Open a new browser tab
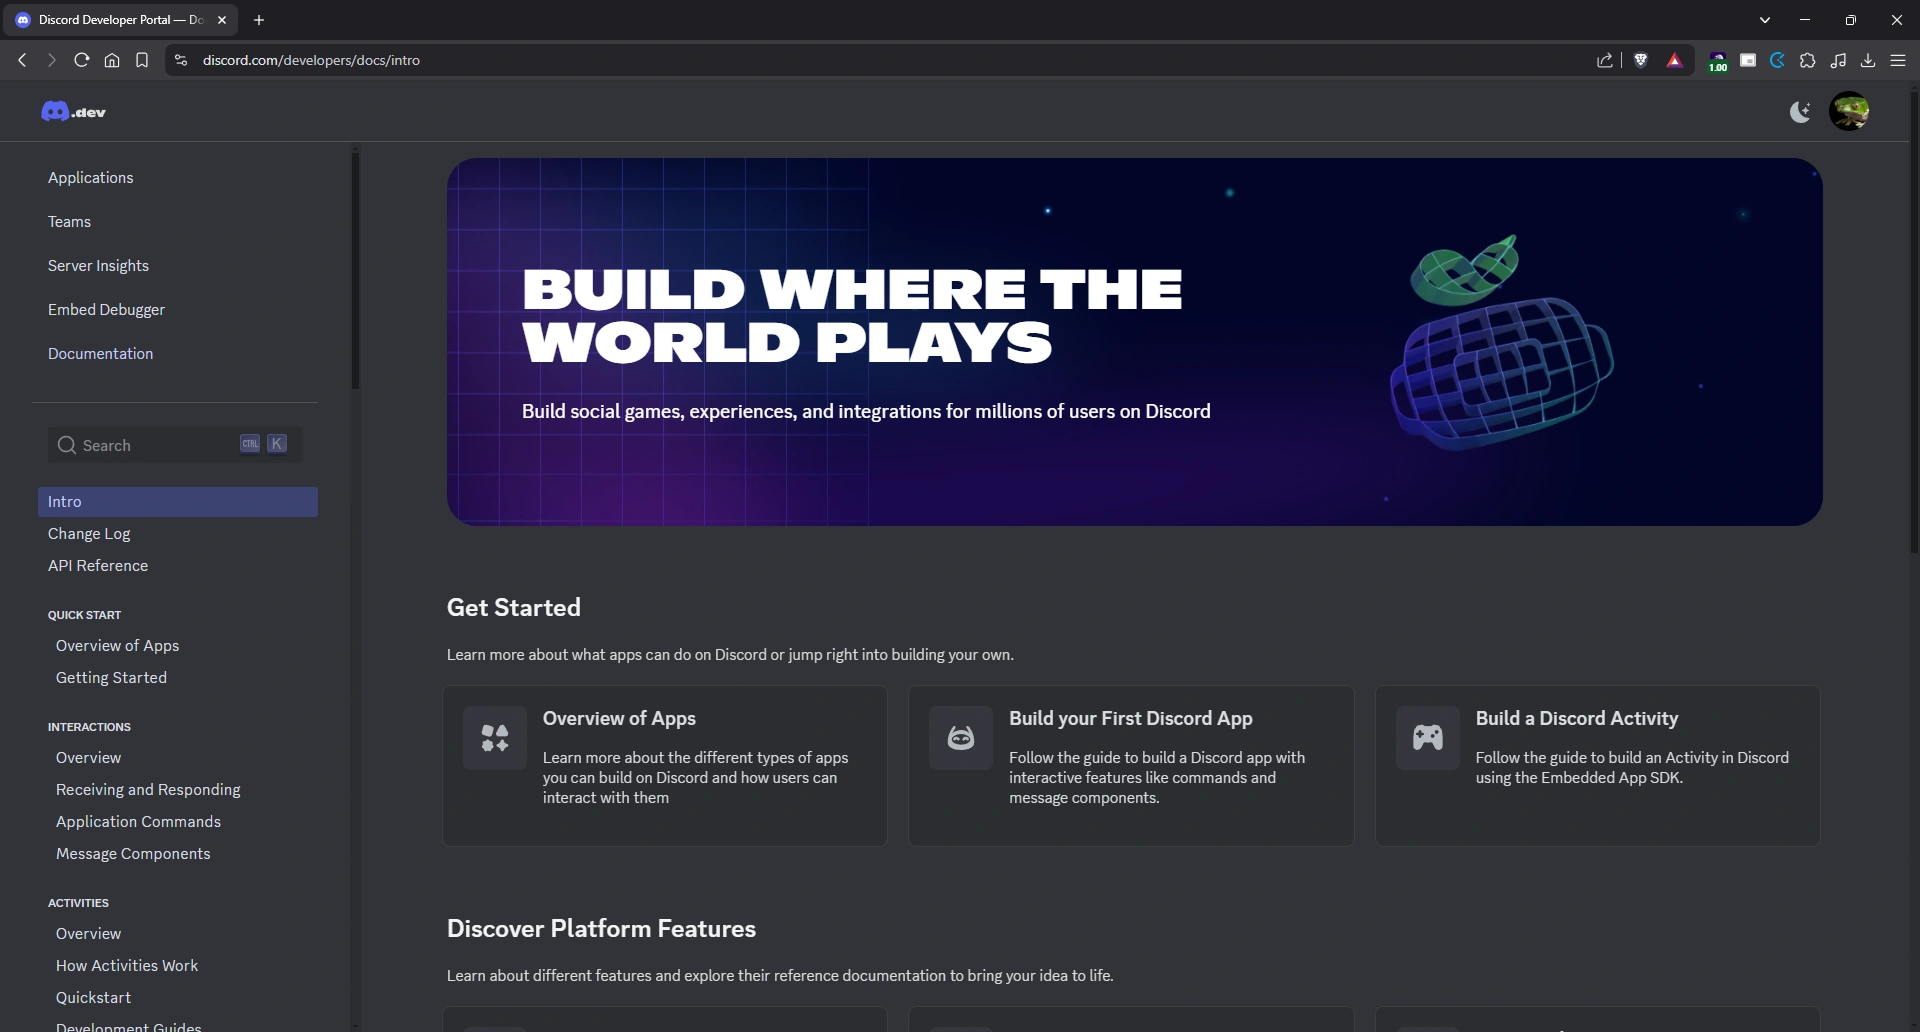The width and height of the screenshot is (1920, 1032). 259,20
